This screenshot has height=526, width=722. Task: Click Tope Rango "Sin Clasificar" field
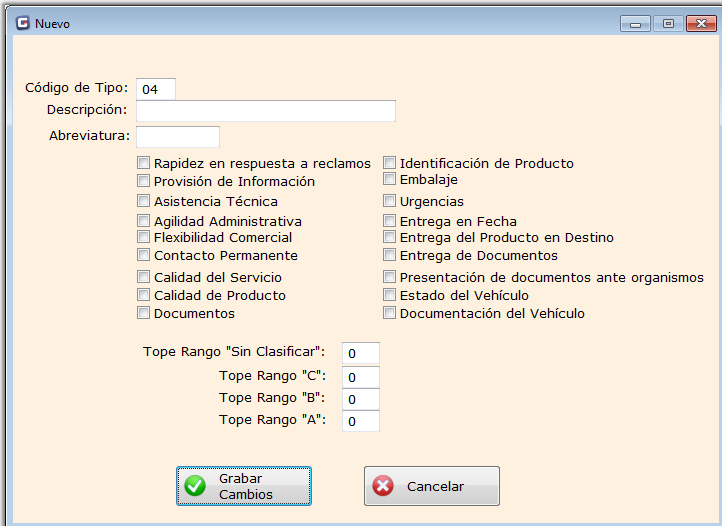(x=361, y=353)
